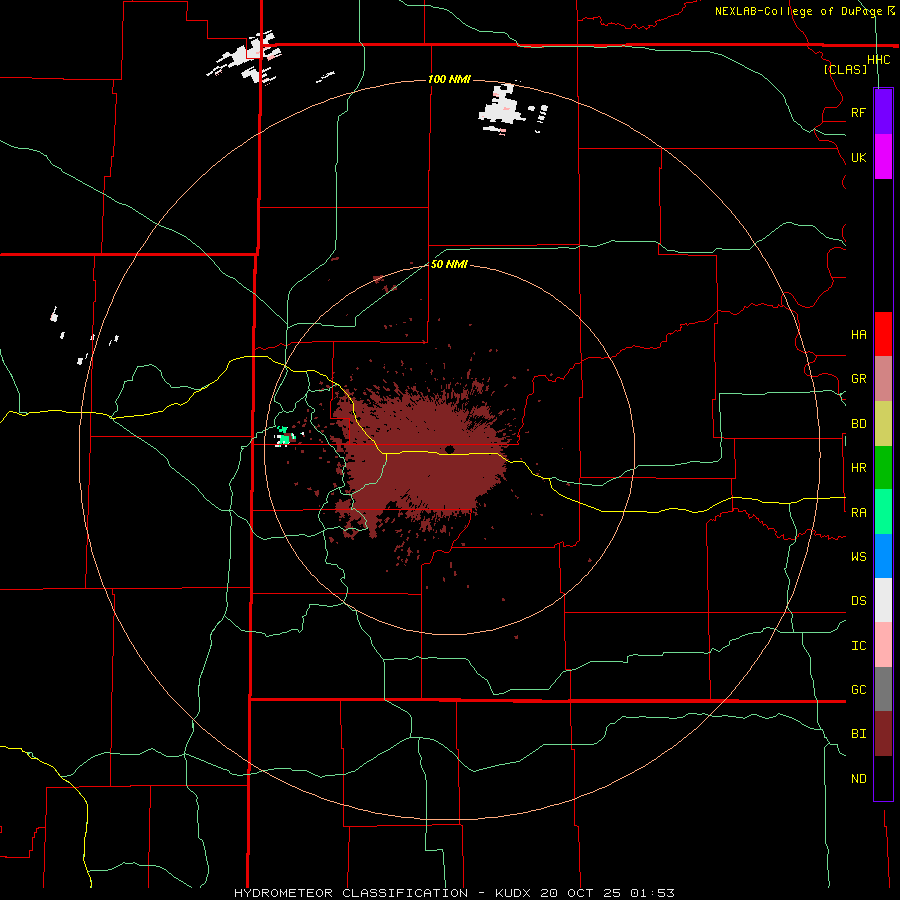Click the white dry snow echo near 100 NMI label
The image size is (900, 900).
click(504, 109)
